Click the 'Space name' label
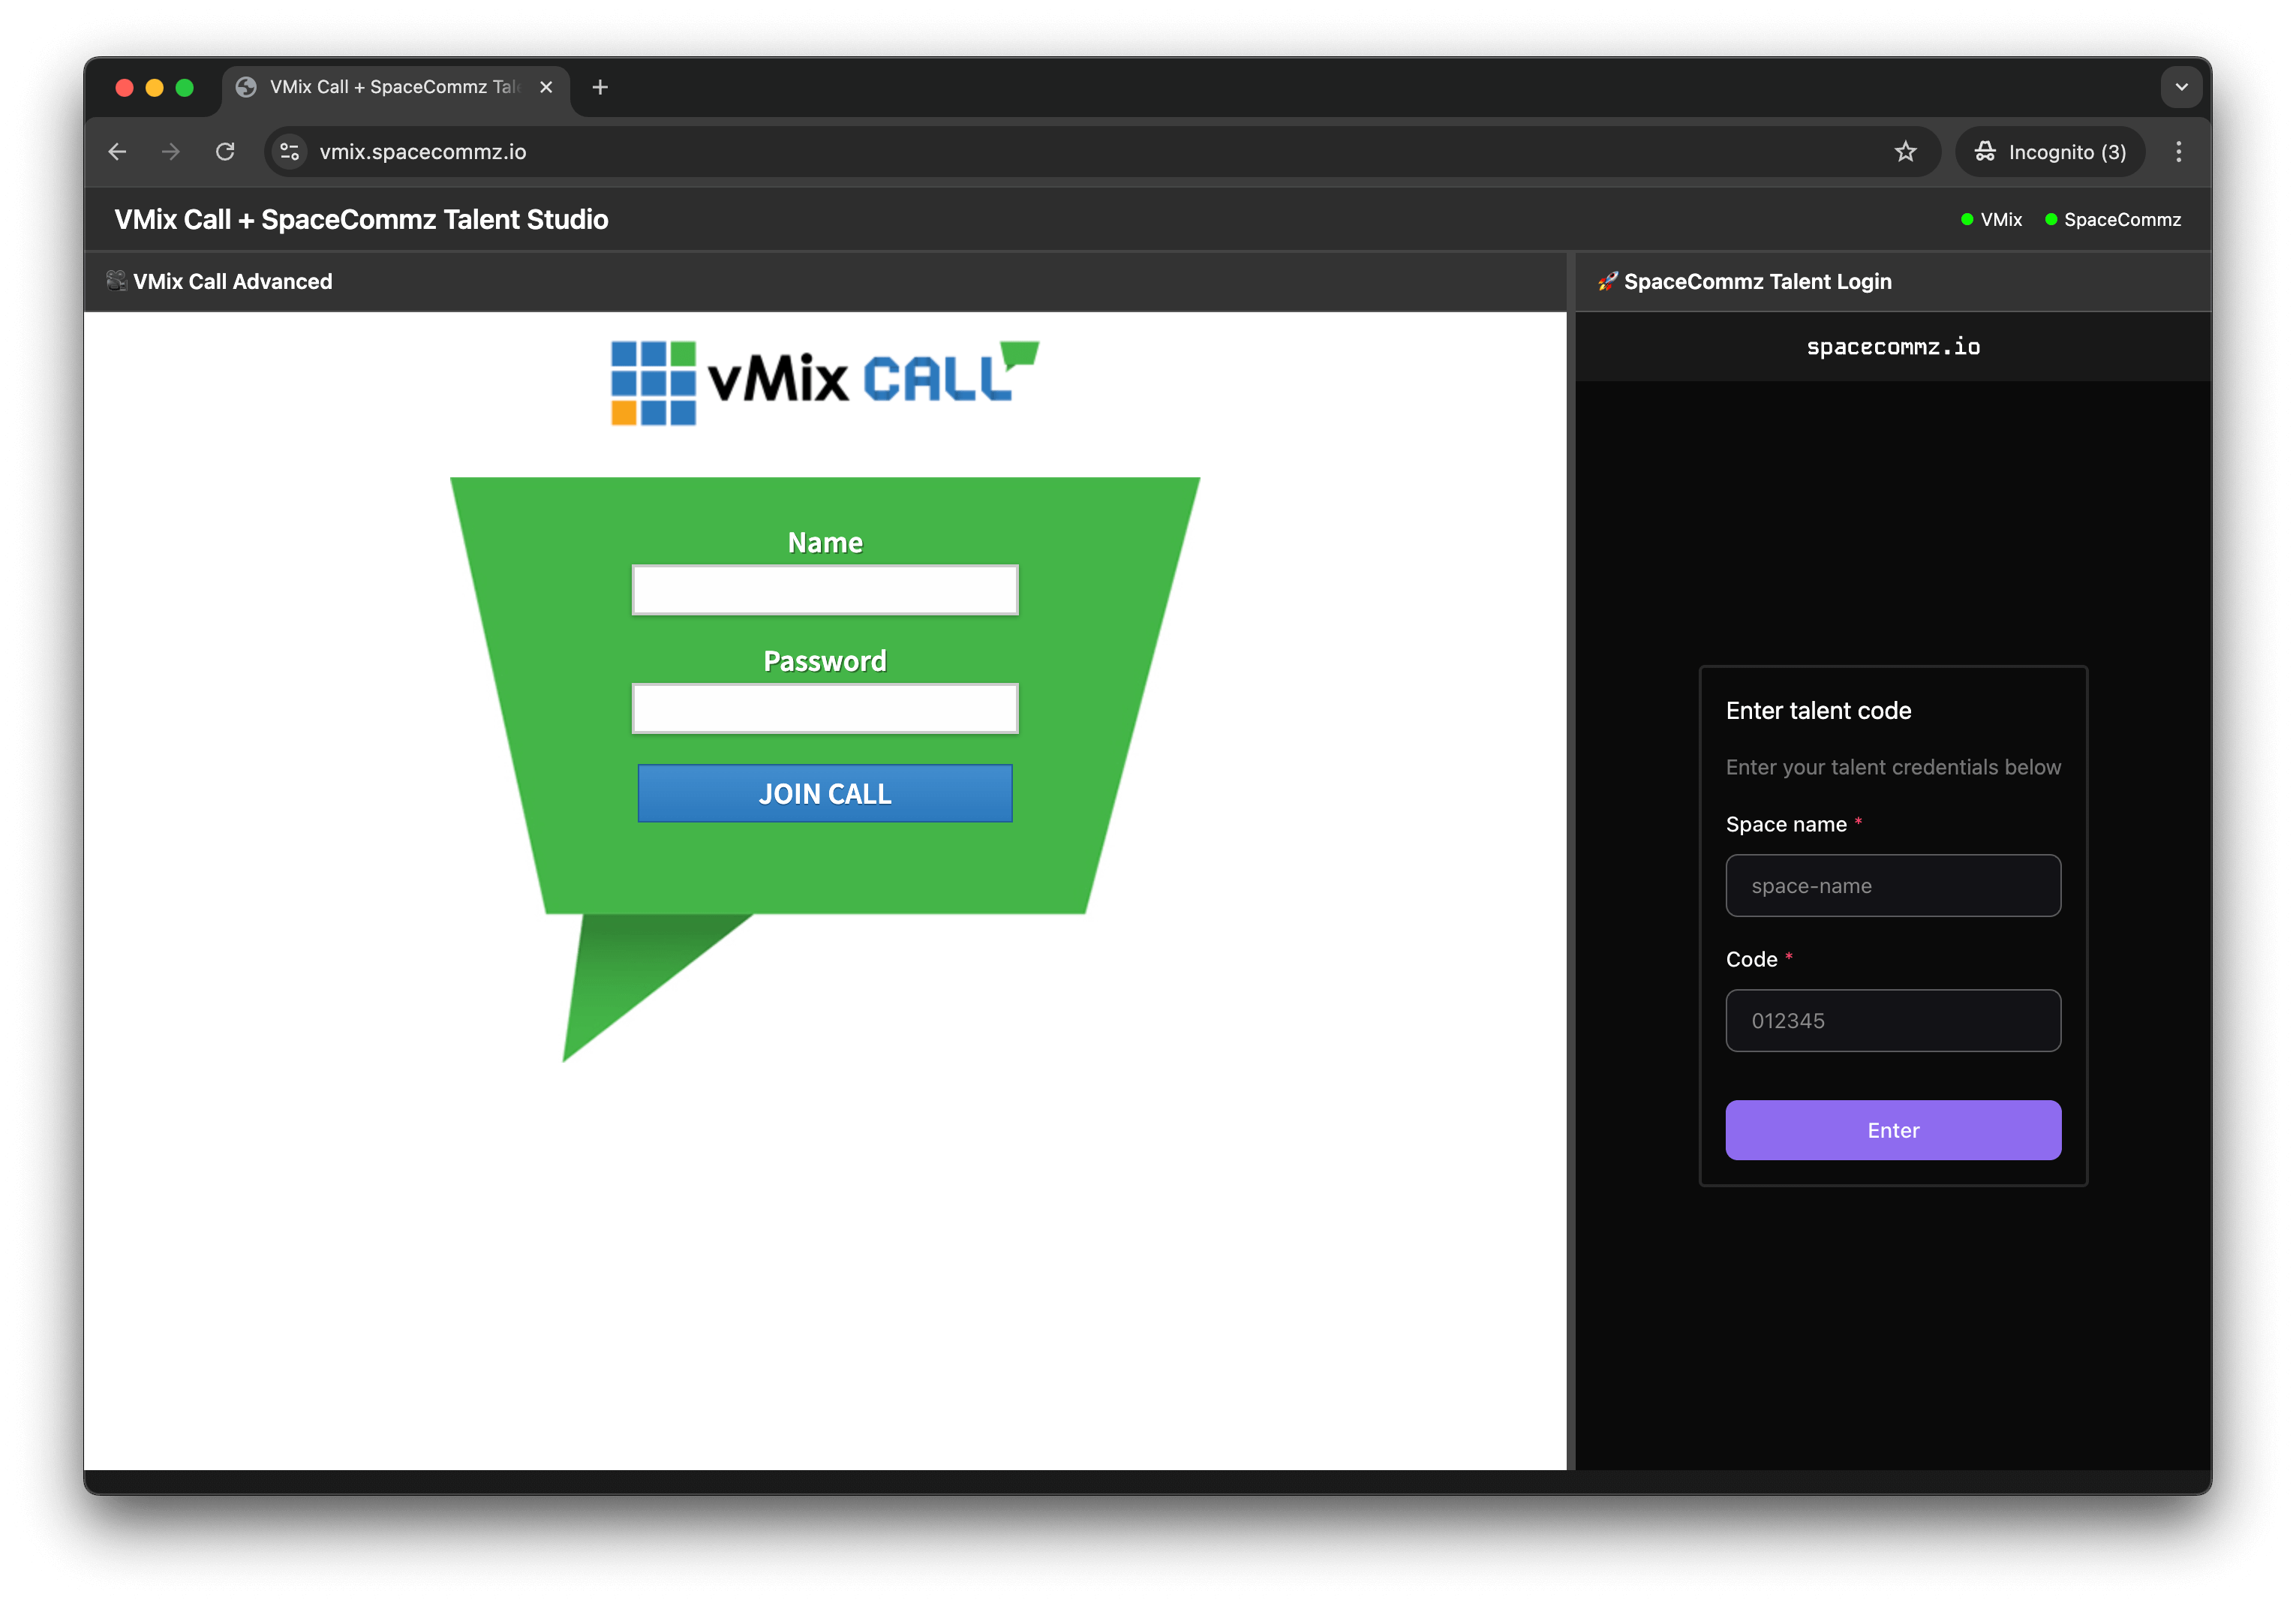 (1785, 824)
